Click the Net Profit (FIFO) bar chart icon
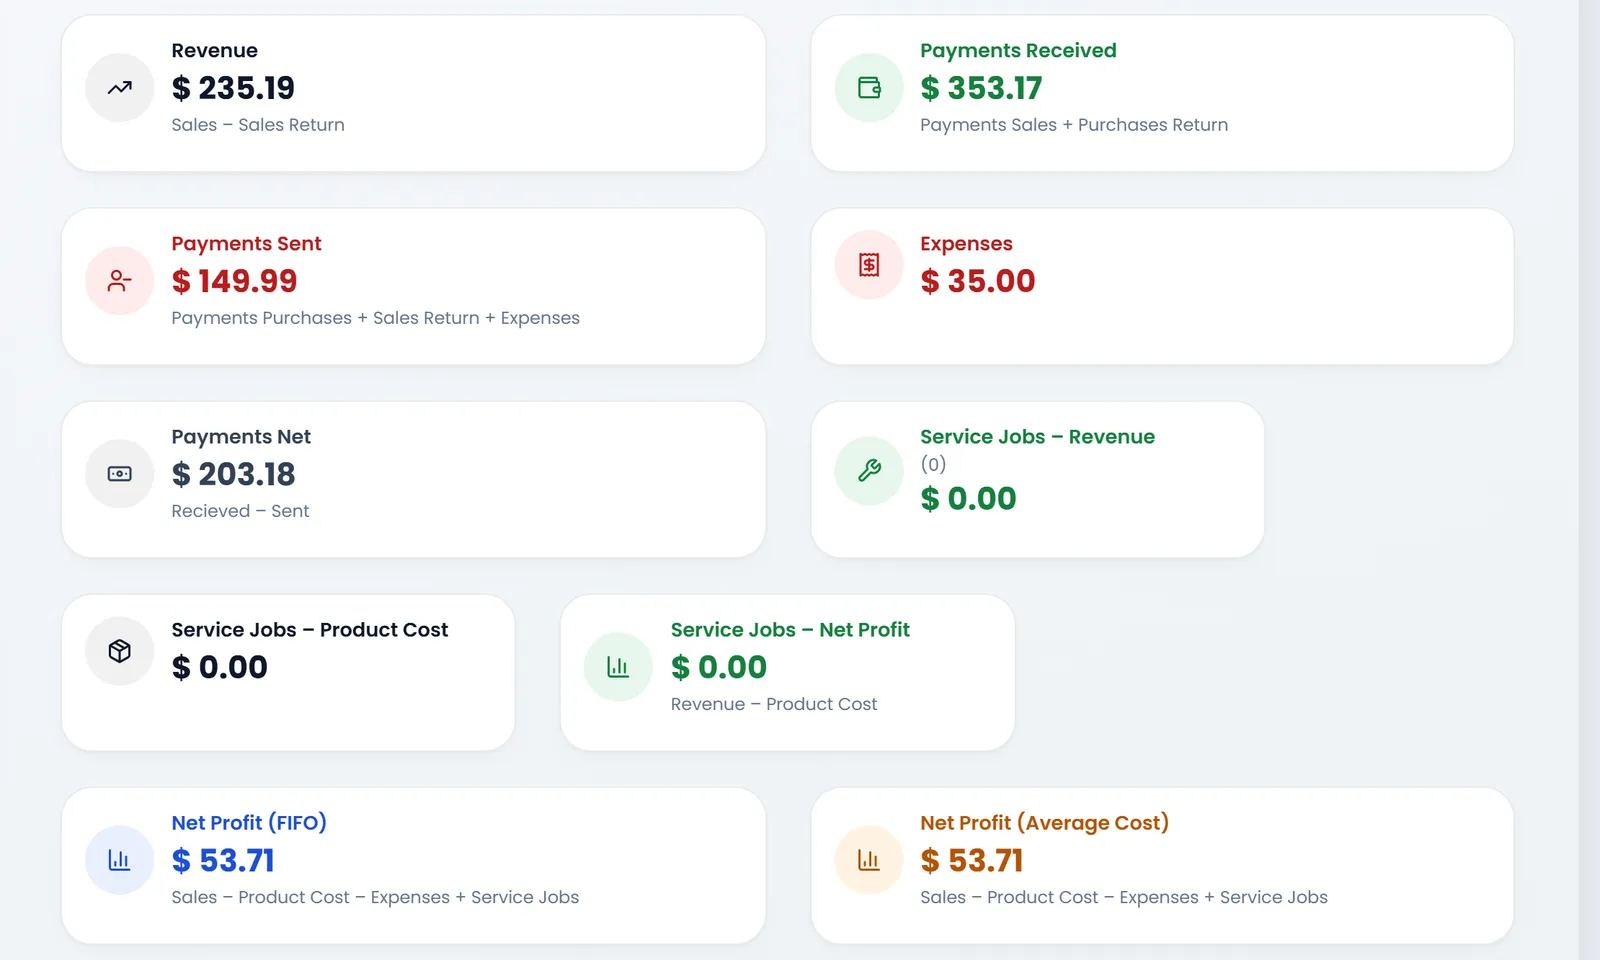This screenshot has height=960, width=1600. pyautogui.click(x=120, y=860)
